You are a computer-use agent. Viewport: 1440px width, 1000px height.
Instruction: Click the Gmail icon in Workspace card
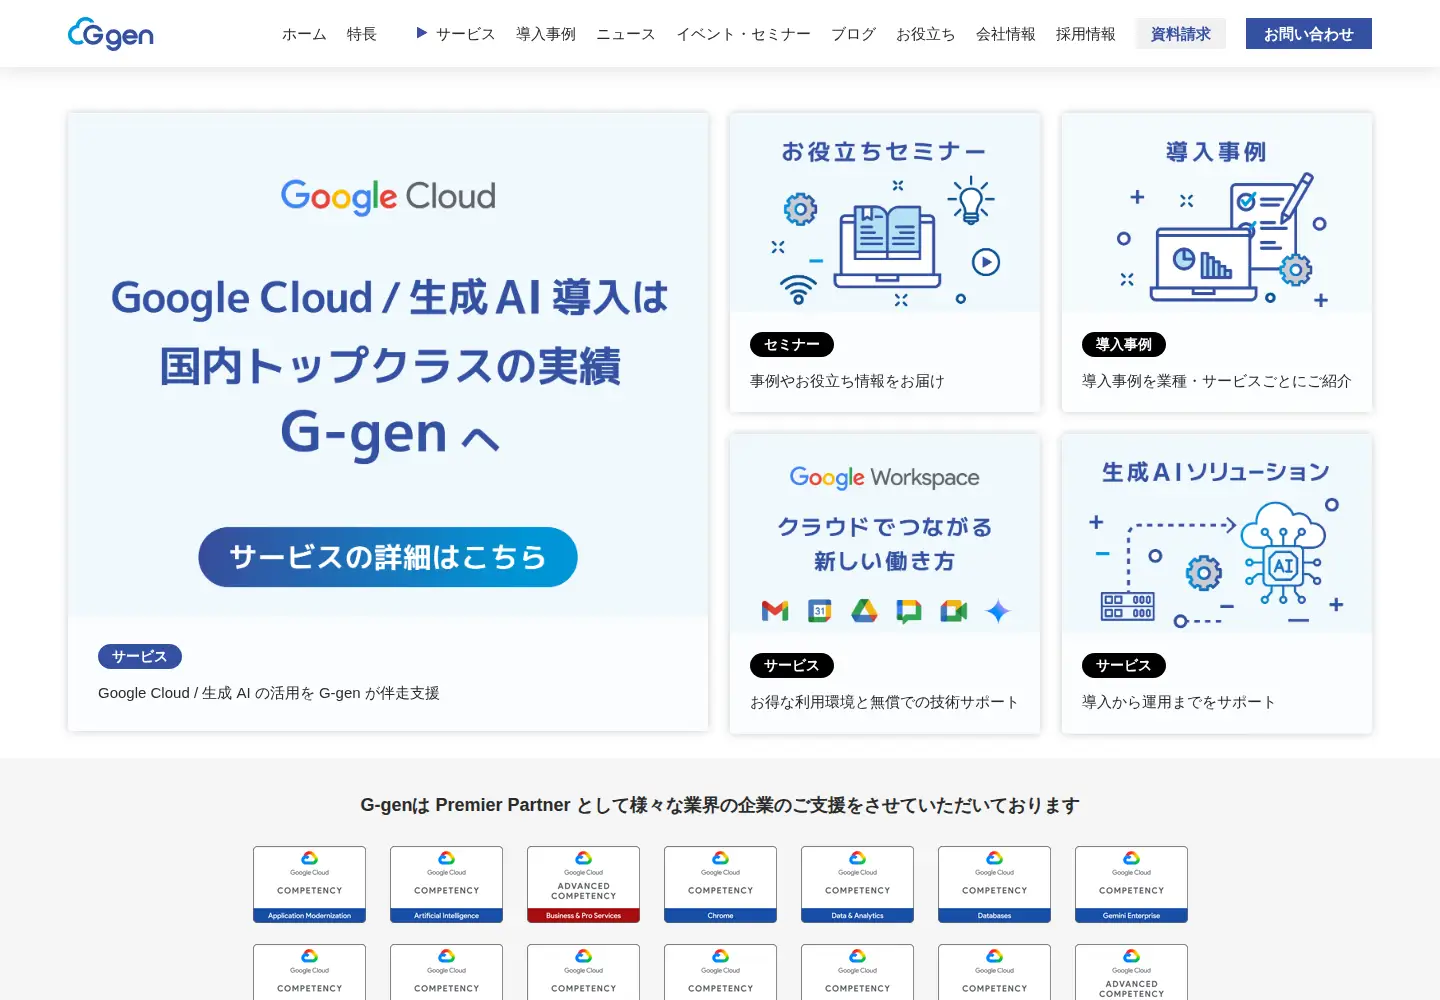(775, 611)
